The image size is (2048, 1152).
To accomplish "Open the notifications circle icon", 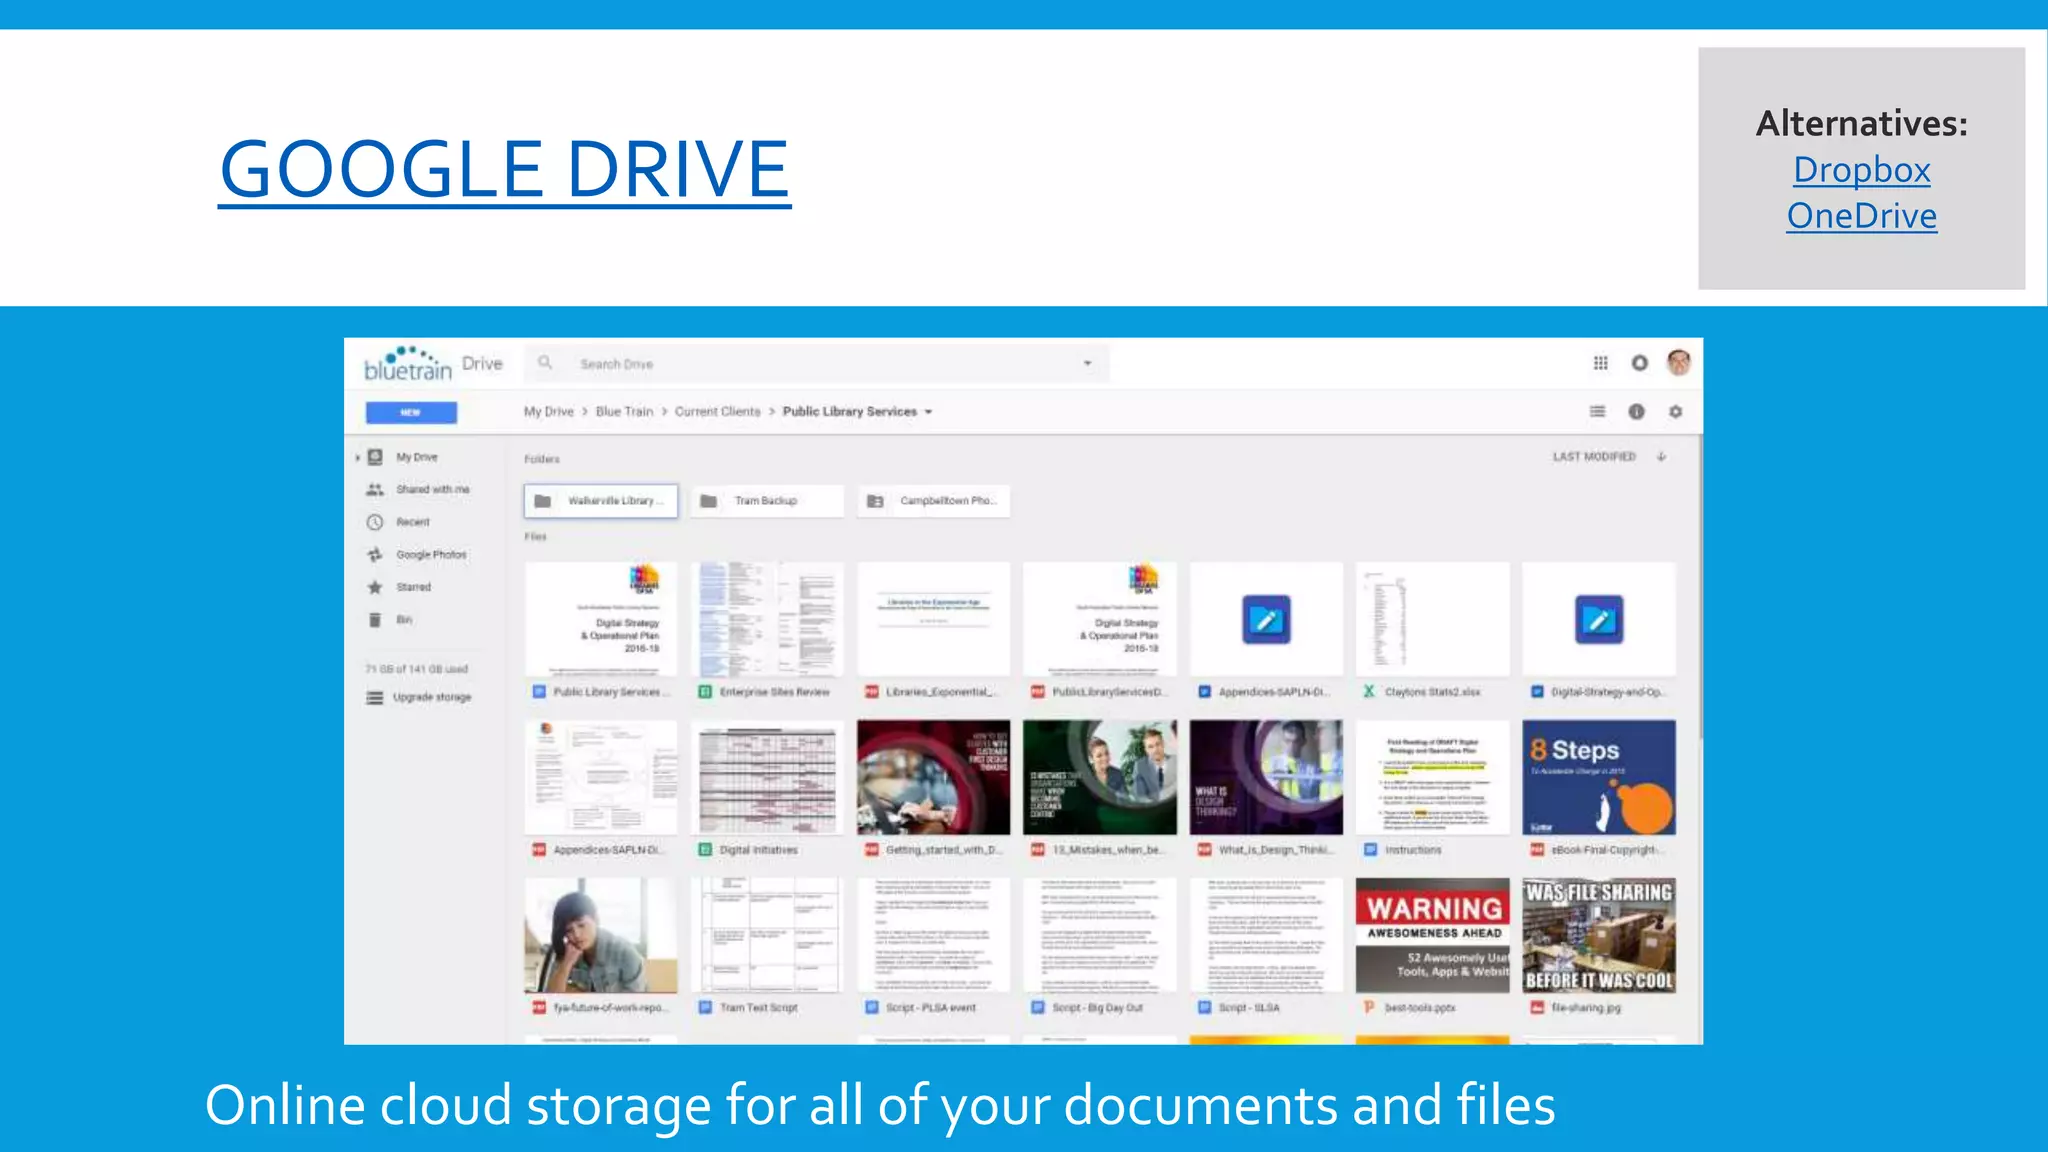I will click(x=1639, y=363).
